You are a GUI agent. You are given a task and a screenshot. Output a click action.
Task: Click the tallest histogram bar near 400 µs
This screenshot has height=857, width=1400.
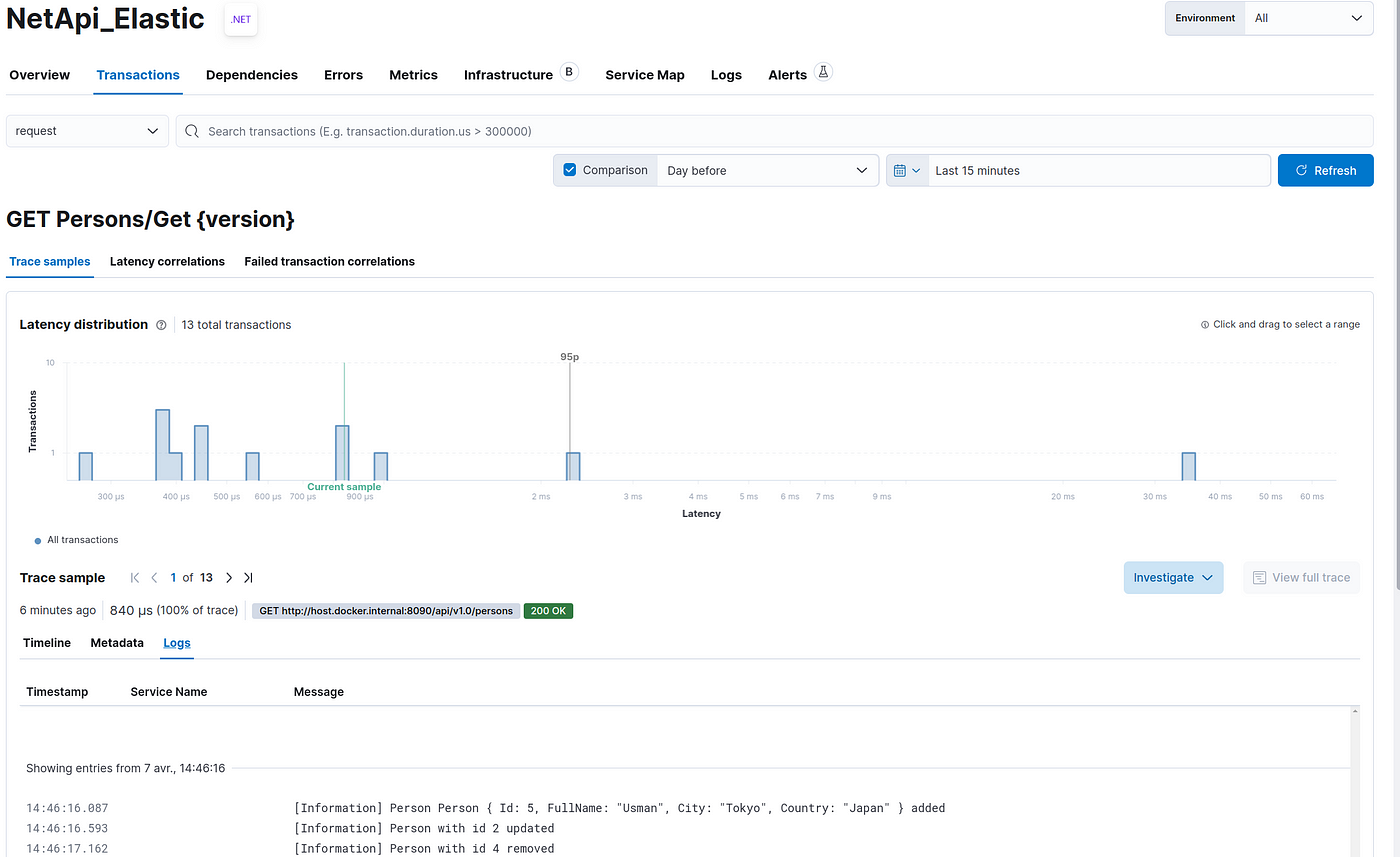tap(162, 445)
